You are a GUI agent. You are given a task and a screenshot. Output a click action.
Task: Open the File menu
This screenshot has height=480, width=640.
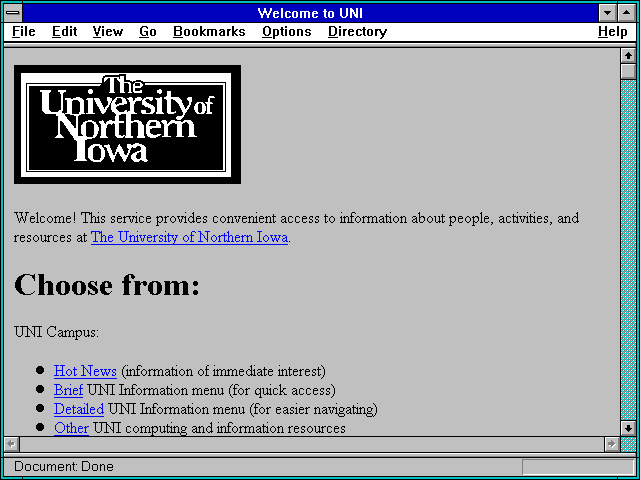(x=24, y=32)
